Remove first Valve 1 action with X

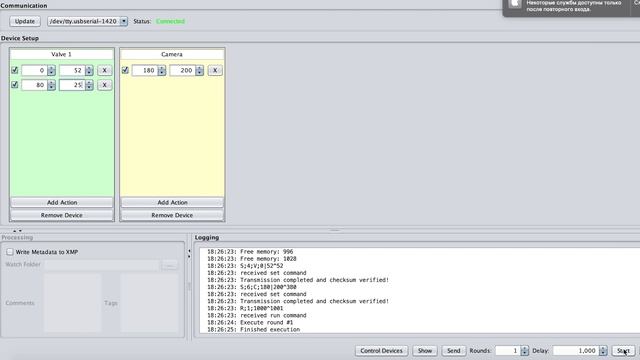pyautogui.click(x=104, y=70)
